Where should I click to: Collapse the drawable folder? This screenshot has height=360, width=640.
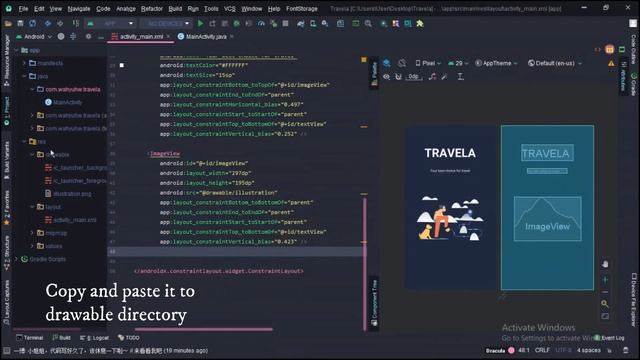(x=32, y=155)
